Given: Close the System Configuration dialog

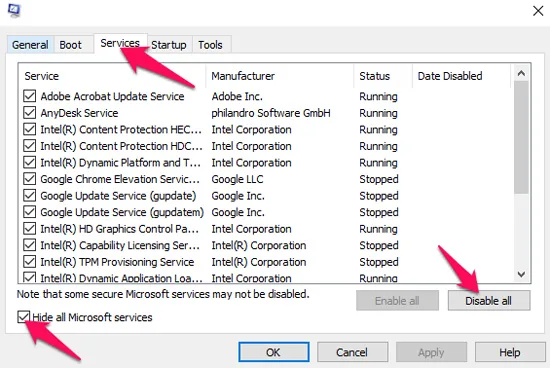Looking at the screenshot, I should (x=538, y=11).
